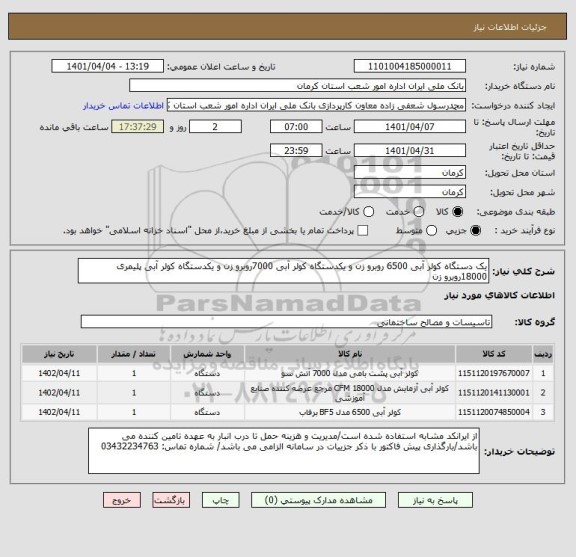Click the item name کولر آبی آزمایش CFM 18000
Screen dimensions: 576x557
(x=350, y=393)
